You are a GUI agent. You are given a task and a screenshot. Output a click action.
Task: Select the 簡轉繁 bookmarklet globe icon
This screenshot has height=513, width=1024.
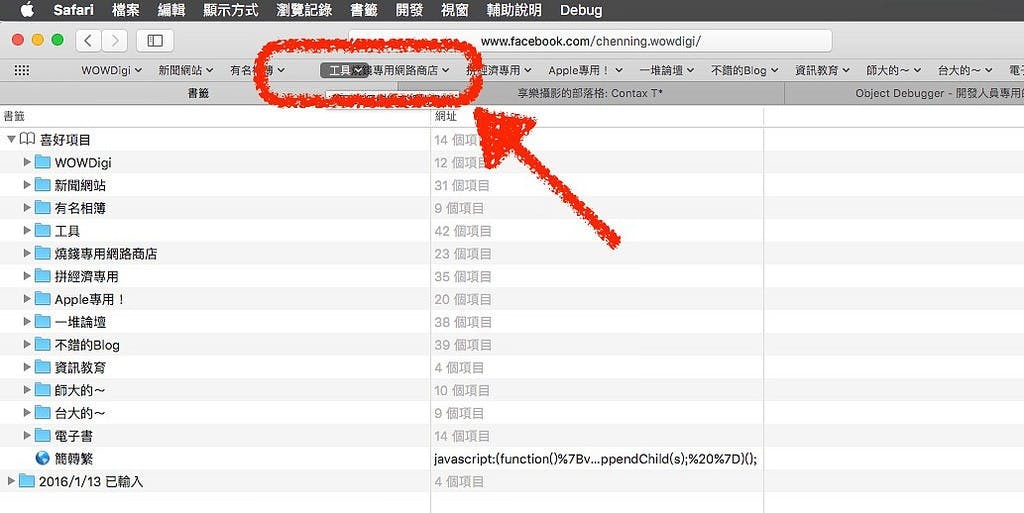coord(42,458)
